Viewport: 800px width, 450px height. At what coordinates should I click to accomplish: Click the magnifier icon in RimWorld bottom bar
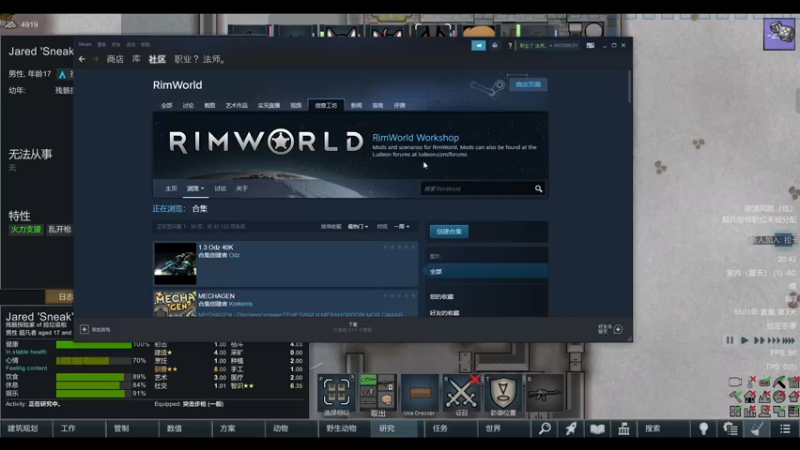pyautogui.click(x=544, y=429)
